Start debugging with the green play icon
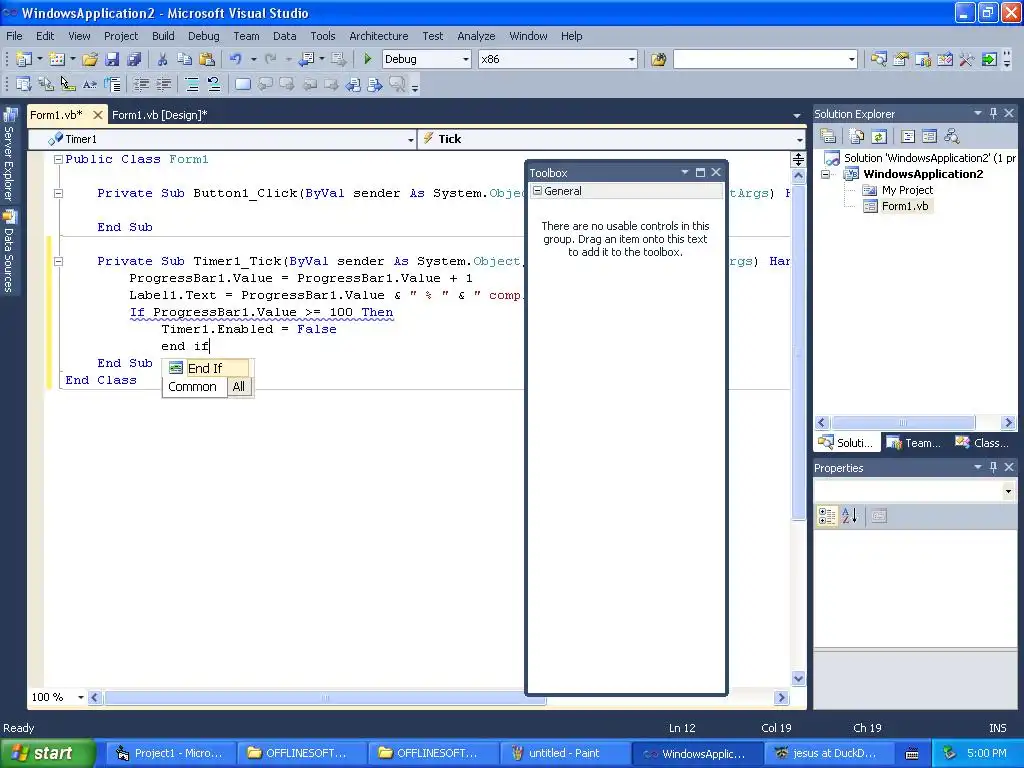 coord(367,59)
